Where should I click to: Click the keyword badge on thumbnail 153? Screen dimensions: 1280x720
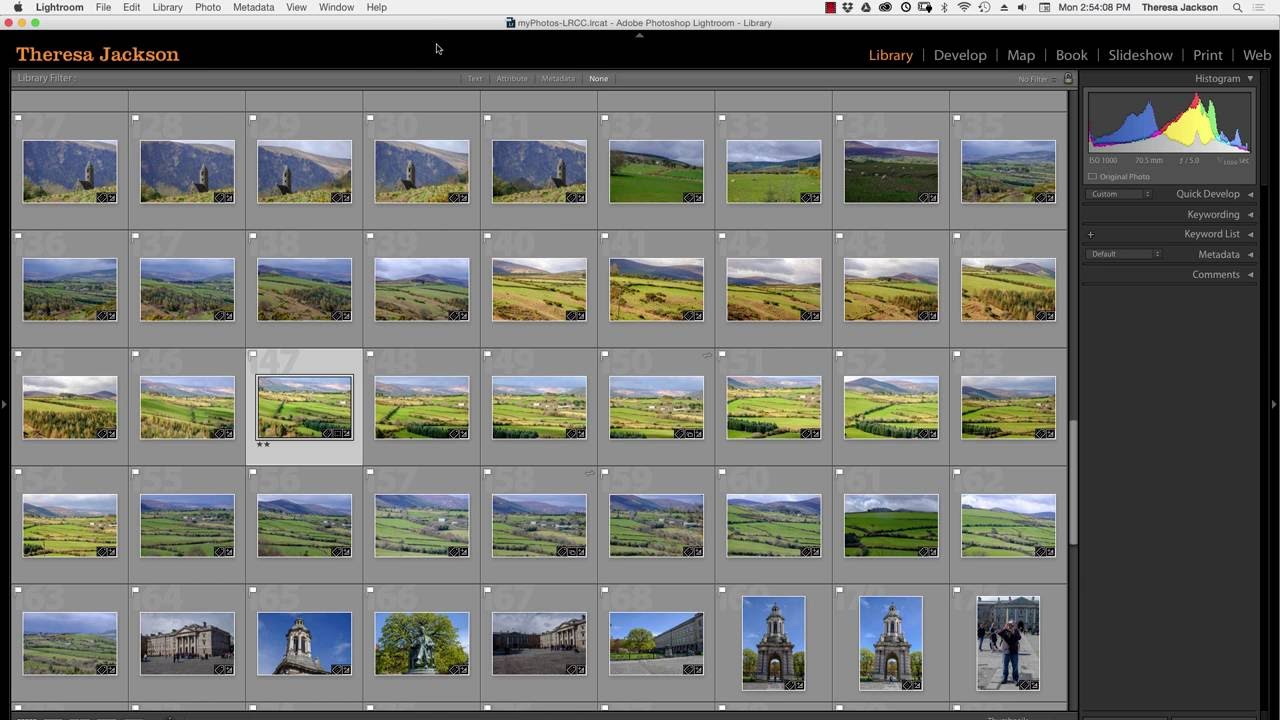(x=1041, y=434)
